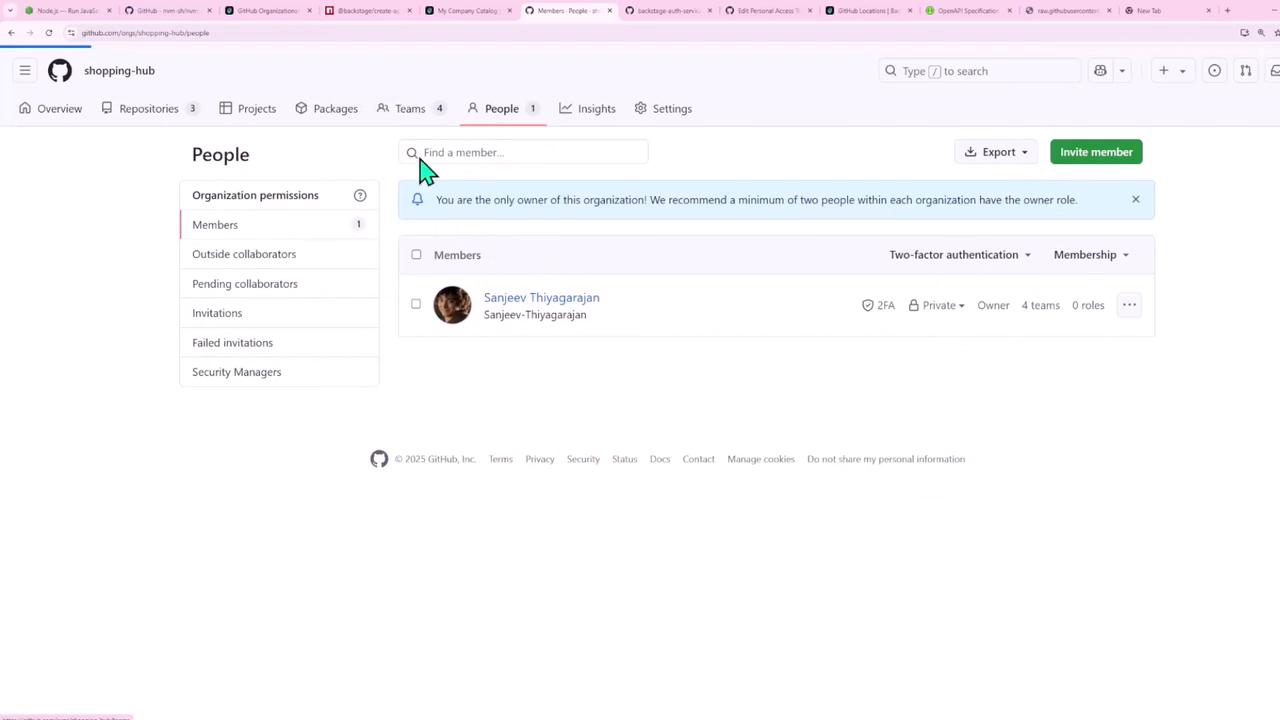This screenshot has height=720, width=1280.
Task: Select the People tab
Action: coord(502,108)
